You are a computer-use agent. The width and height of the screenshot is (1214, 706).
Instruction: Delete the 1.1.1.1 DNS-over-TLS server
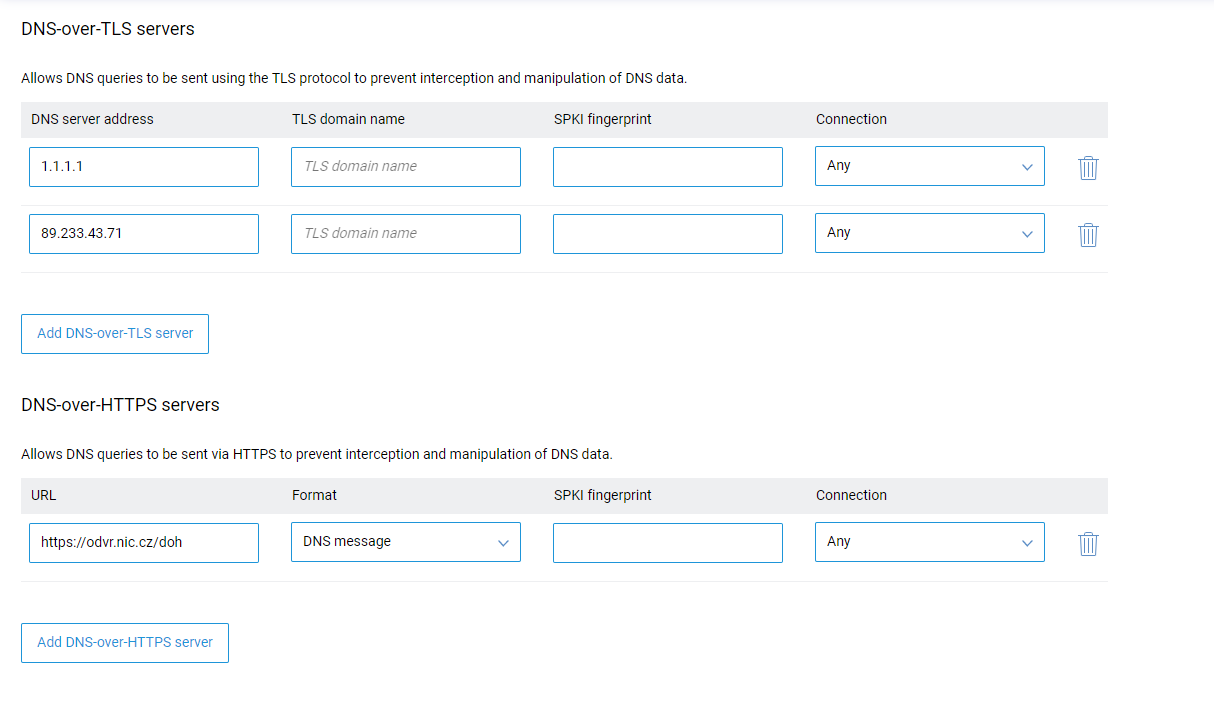tap(1088, 167)
